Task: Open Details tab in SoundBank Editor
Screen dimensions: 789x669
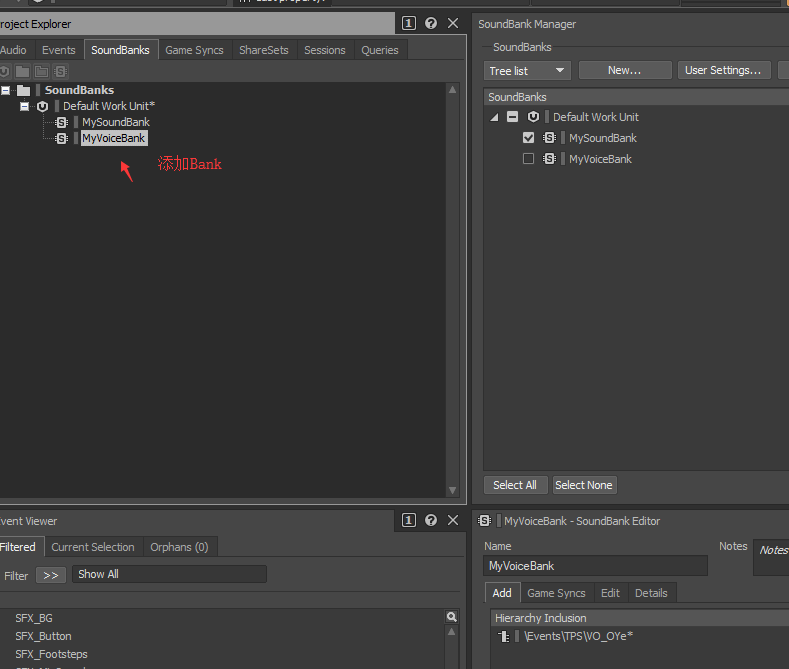Action: 651,593
